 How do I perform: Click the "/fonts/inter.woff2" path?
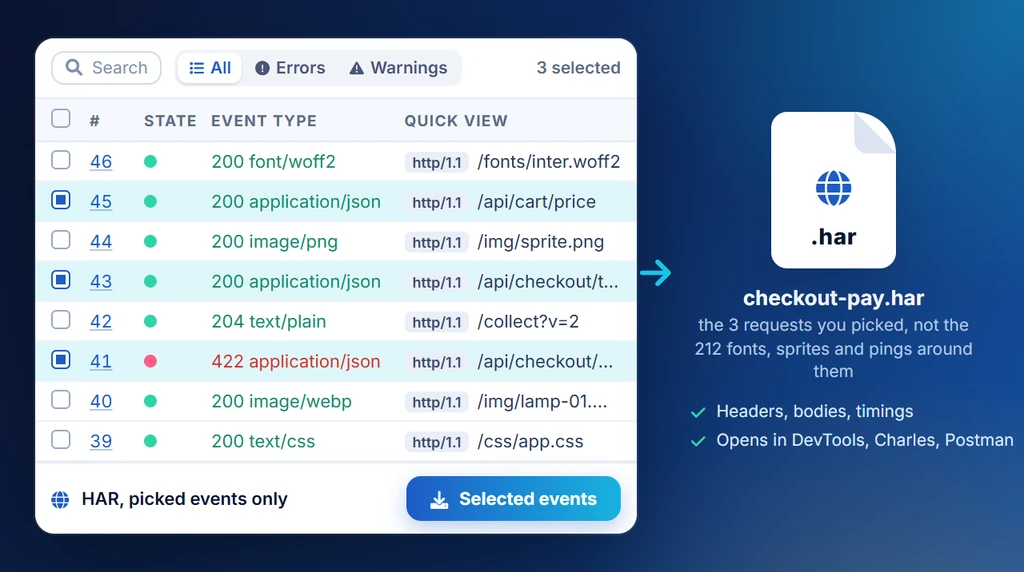click(549, 161)
